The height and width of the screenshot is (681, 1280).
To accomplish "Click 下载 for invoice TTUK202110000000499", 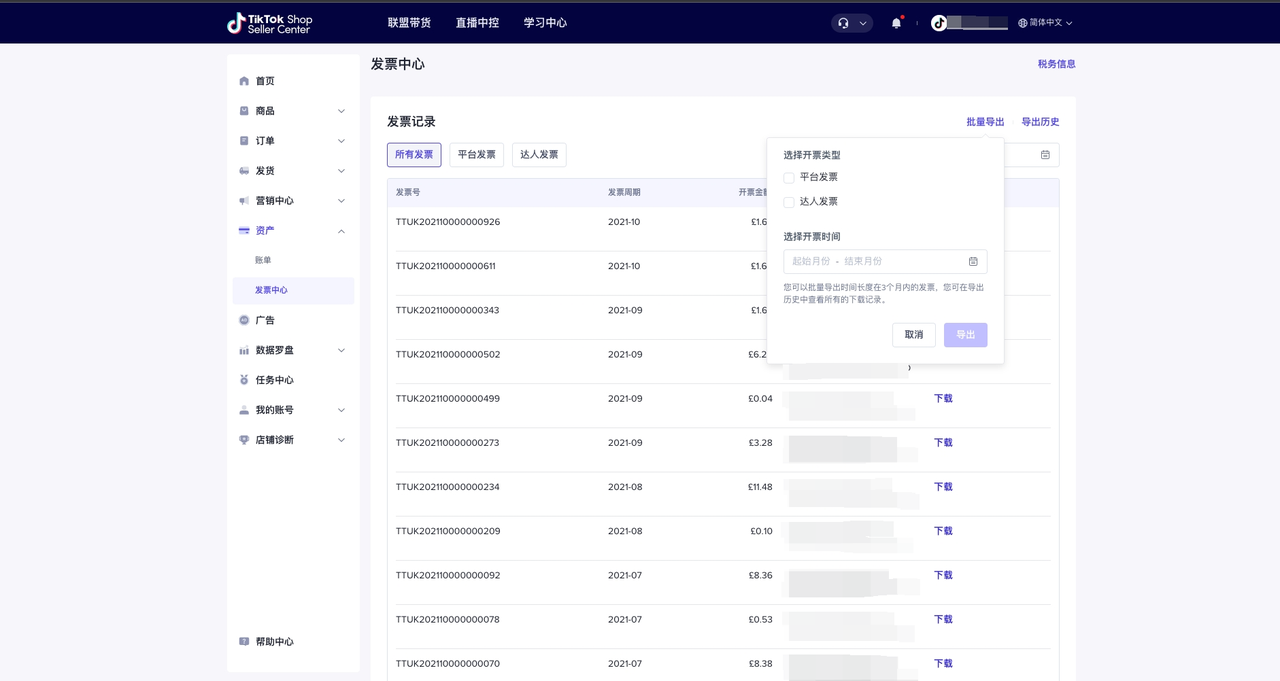I will tap(943, 398).
